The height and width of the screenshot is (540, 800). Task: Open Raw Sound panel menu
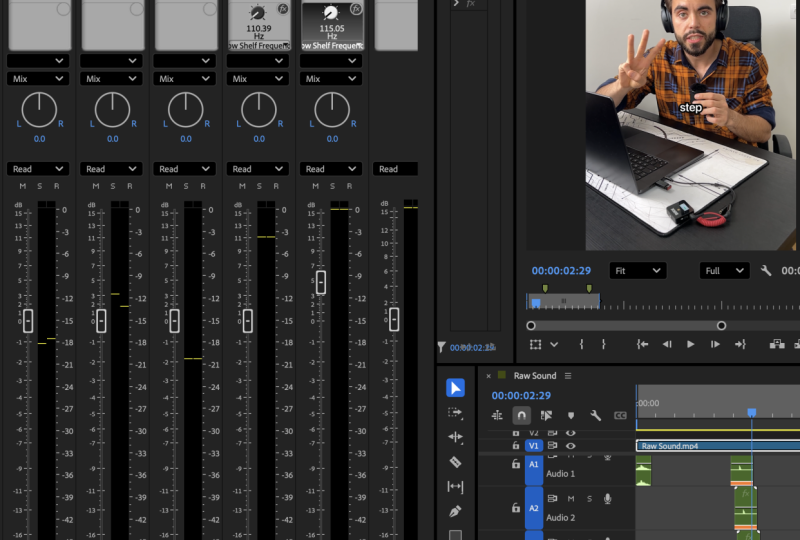pos(568,376)
